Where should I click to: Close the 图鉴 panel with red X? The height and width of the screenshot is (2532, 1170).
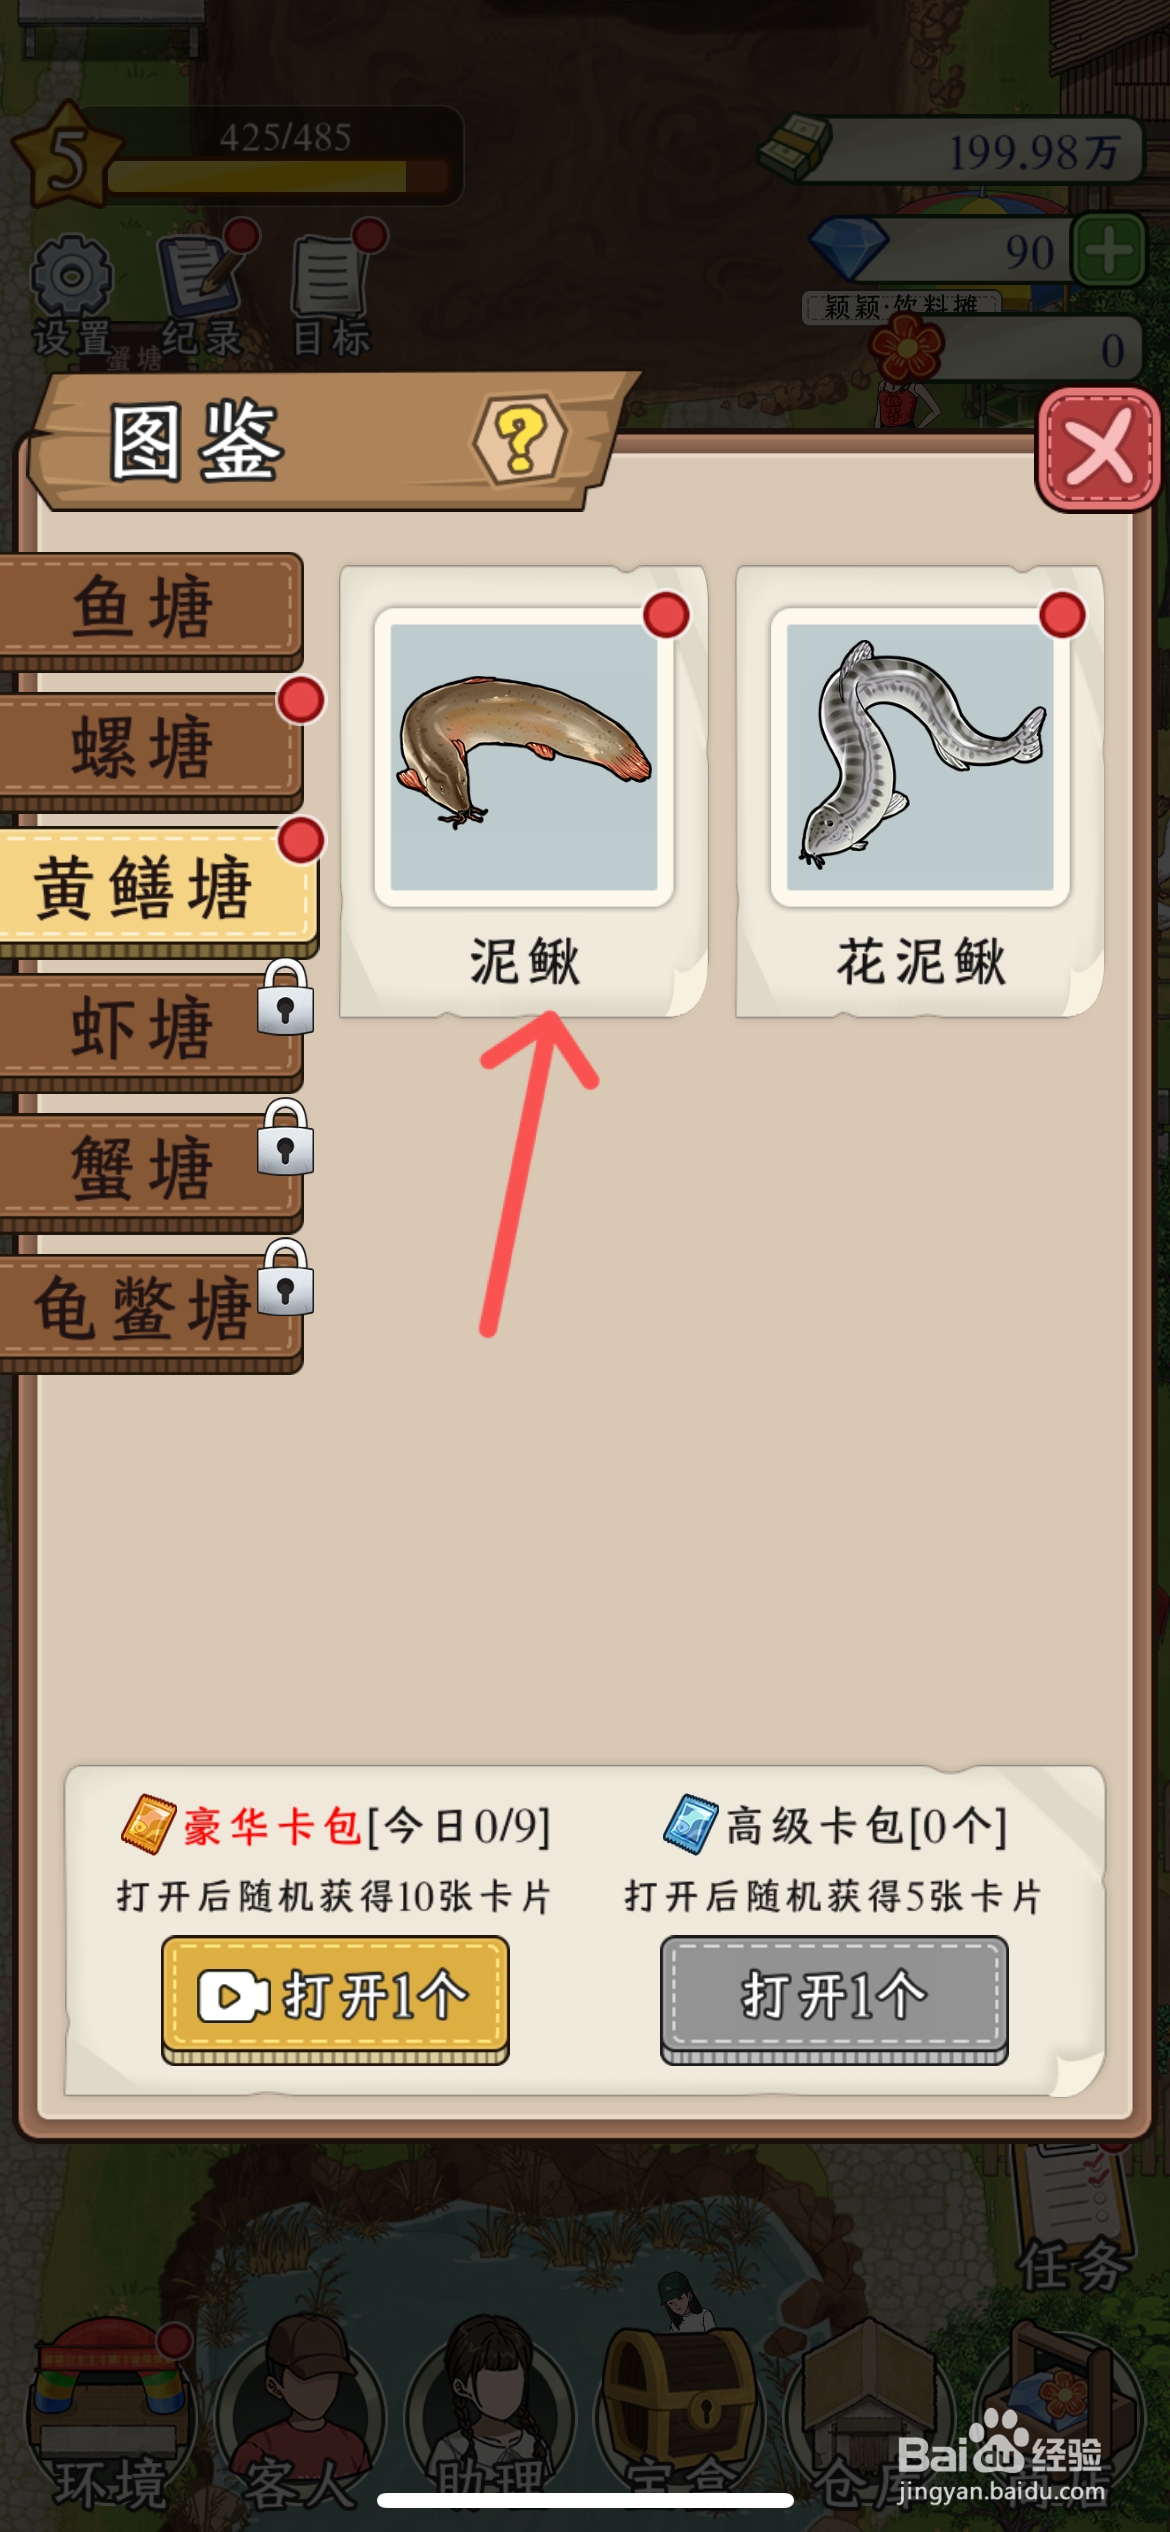1098,449
